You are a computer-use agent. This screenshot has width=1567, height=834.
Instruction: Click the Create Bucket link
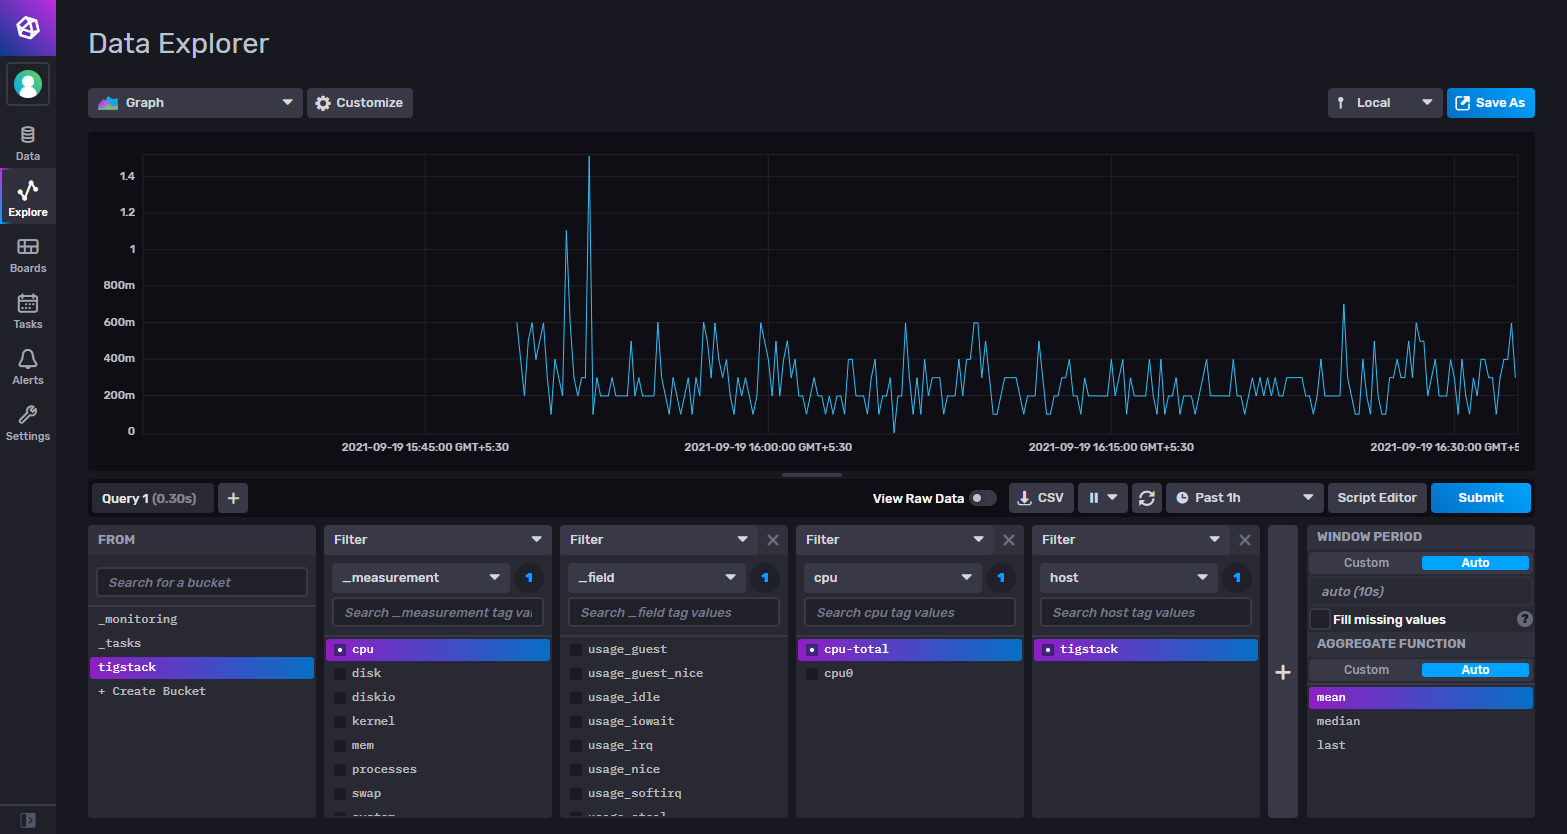click(x=151, y=690)
